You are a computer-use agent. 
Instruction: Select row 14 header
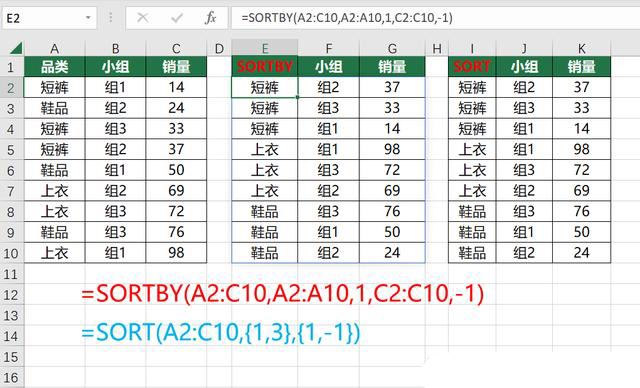click(11, 336)
